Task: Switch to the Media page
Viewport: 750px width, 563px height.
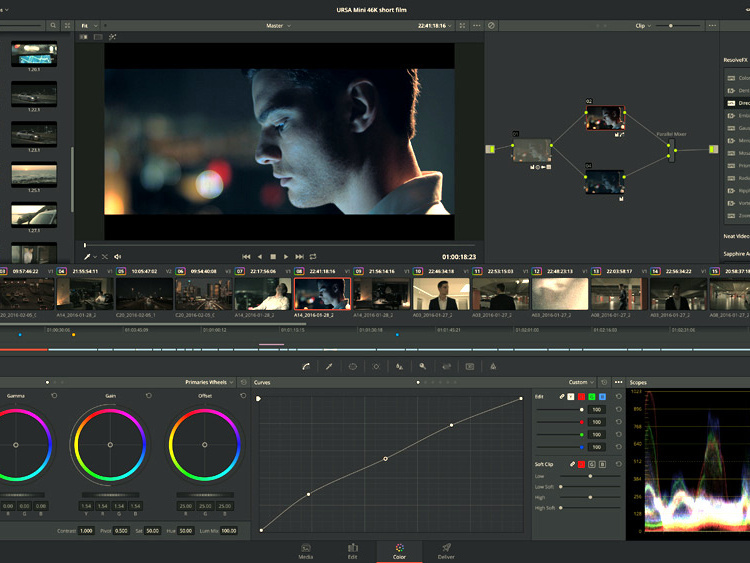Action: pyautogui.click(x=306, y=551)
